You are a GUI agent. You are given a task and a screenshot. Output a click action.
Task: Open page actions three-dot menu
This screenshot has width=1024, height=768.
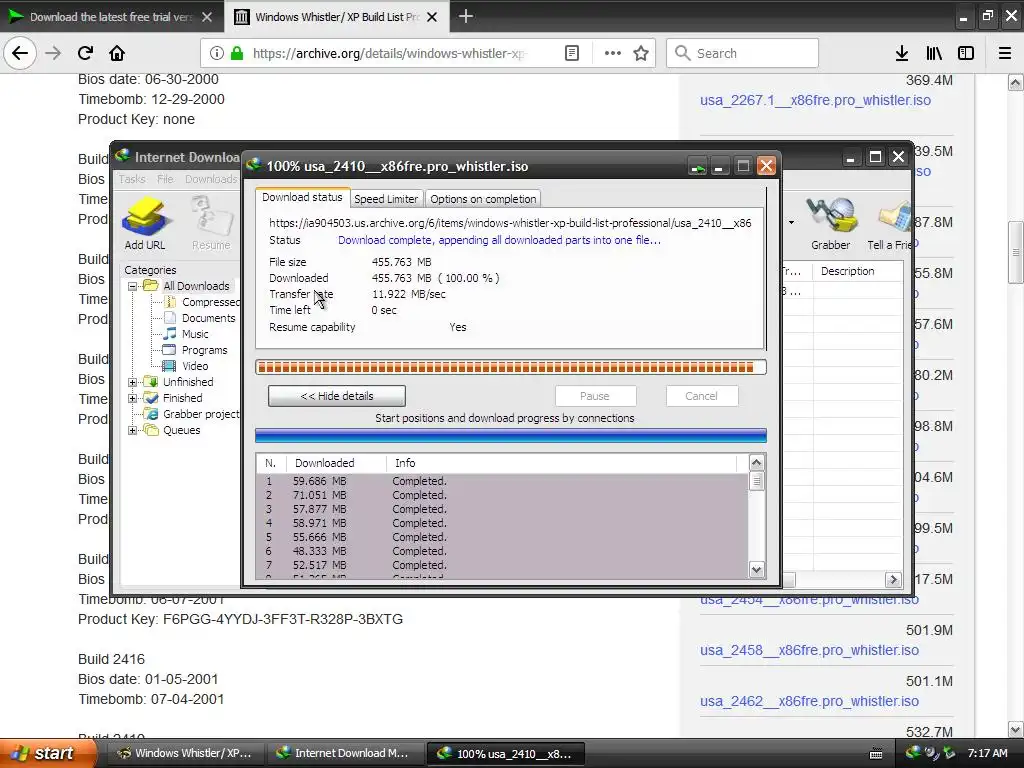coord(613,53)
